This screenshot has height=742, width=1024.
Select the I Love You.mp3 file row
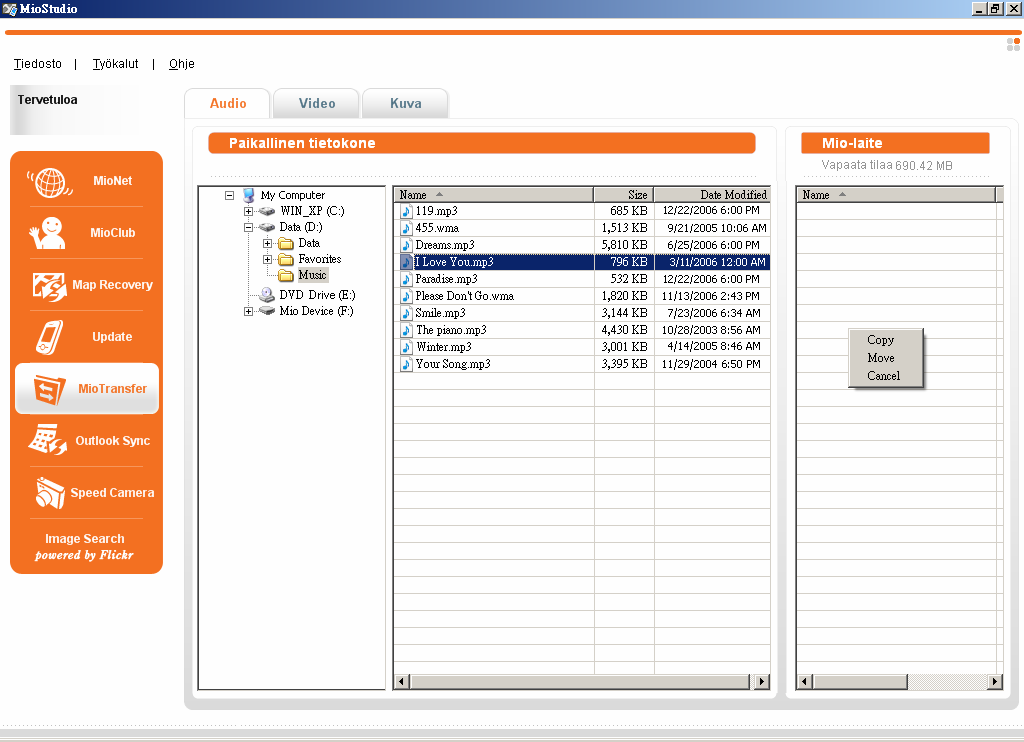click(583, 262)
